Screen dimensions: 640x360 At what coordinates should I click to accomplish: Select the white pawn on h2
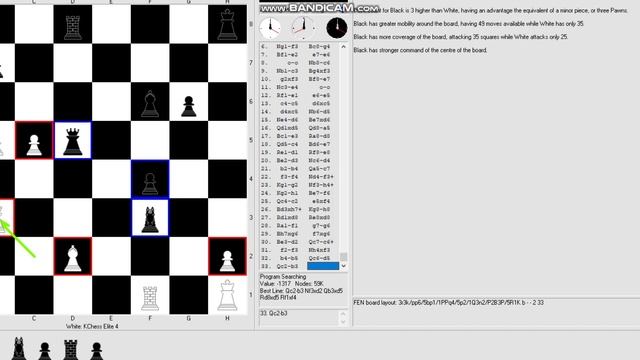(x=227, y=261)
